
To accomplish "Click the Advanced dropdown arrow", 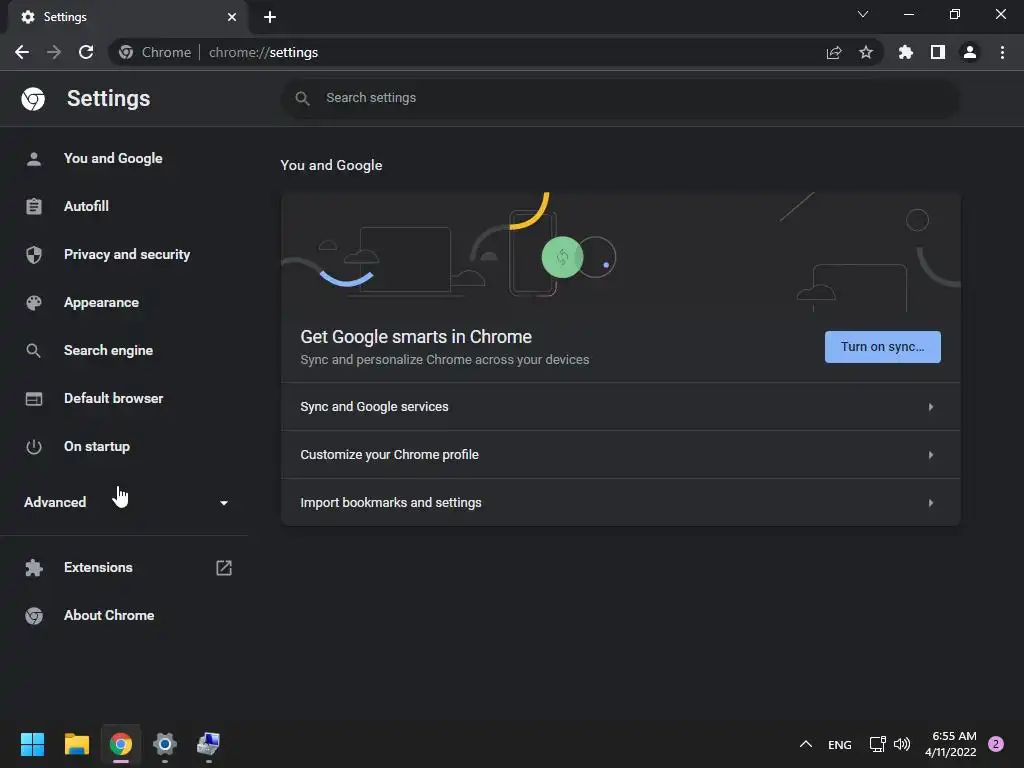I will [224, 503].
